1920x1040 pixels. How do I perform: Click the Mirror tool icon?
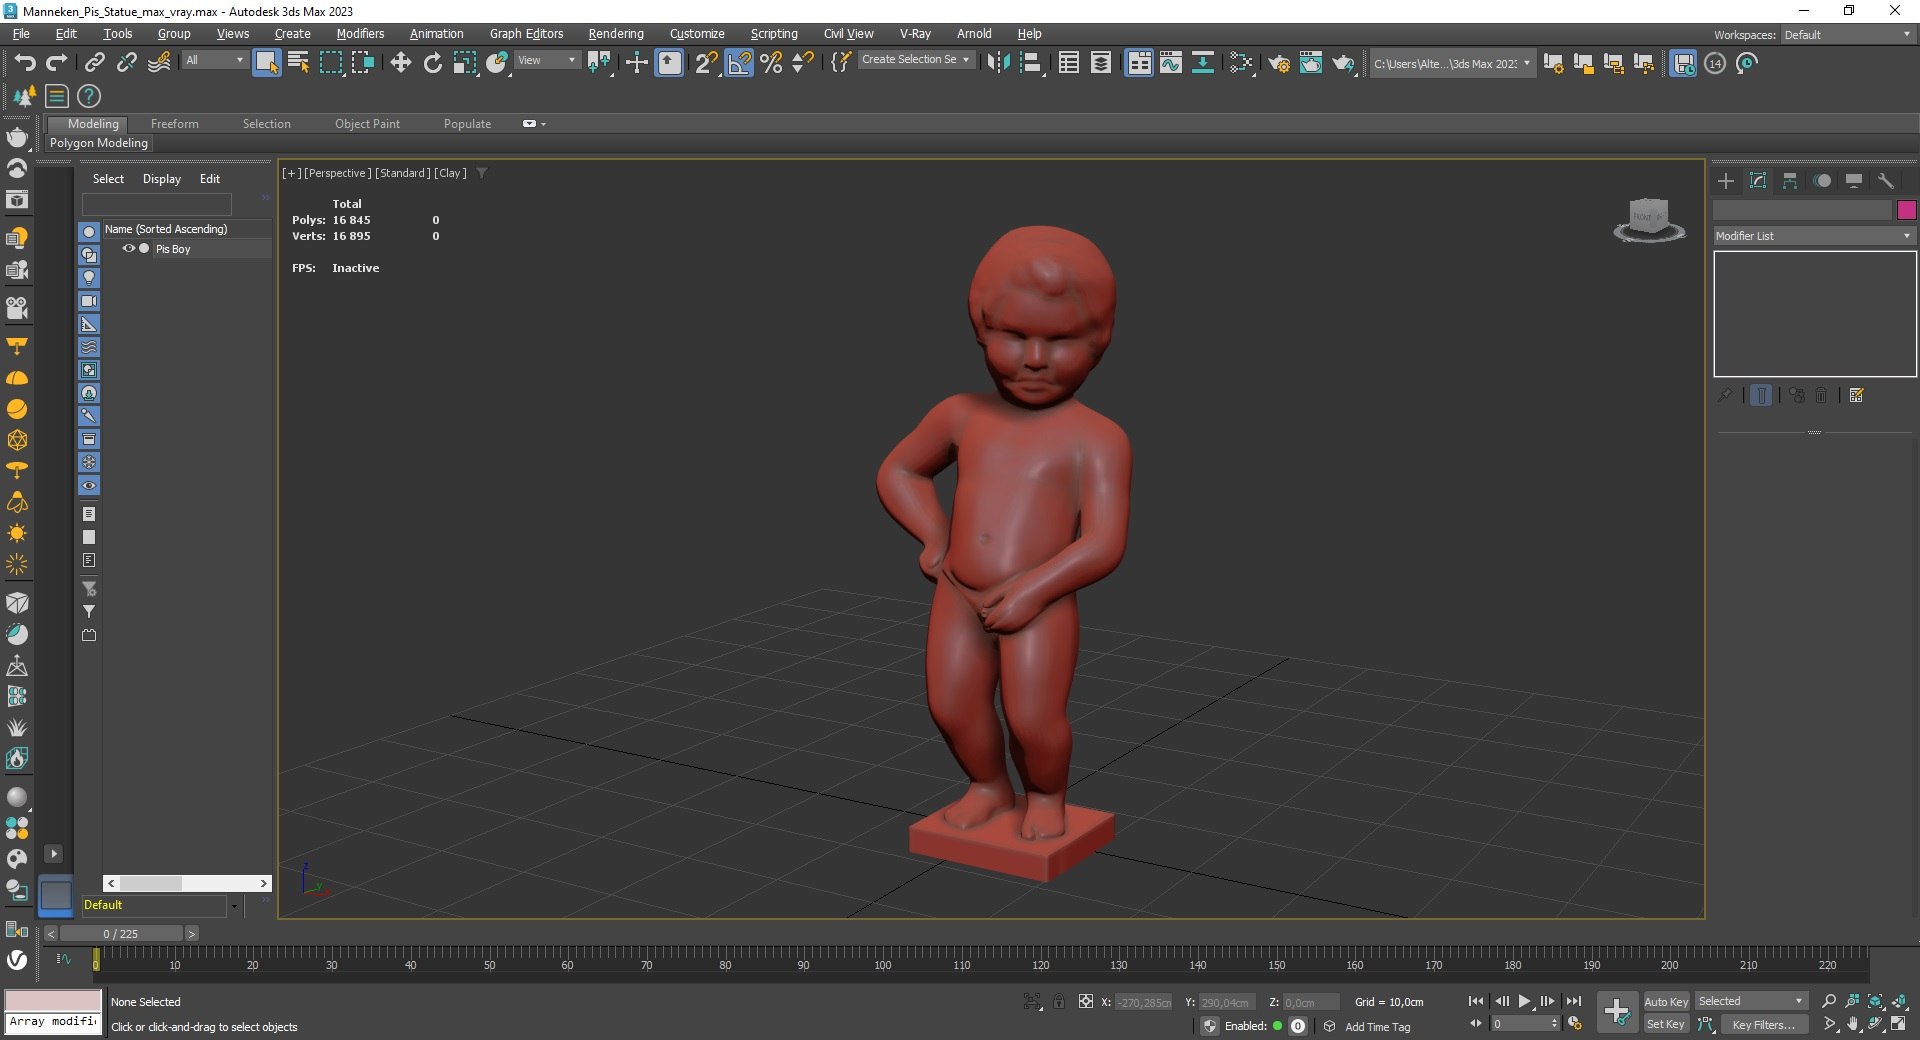pyautogui.click(x=998, y=63)
